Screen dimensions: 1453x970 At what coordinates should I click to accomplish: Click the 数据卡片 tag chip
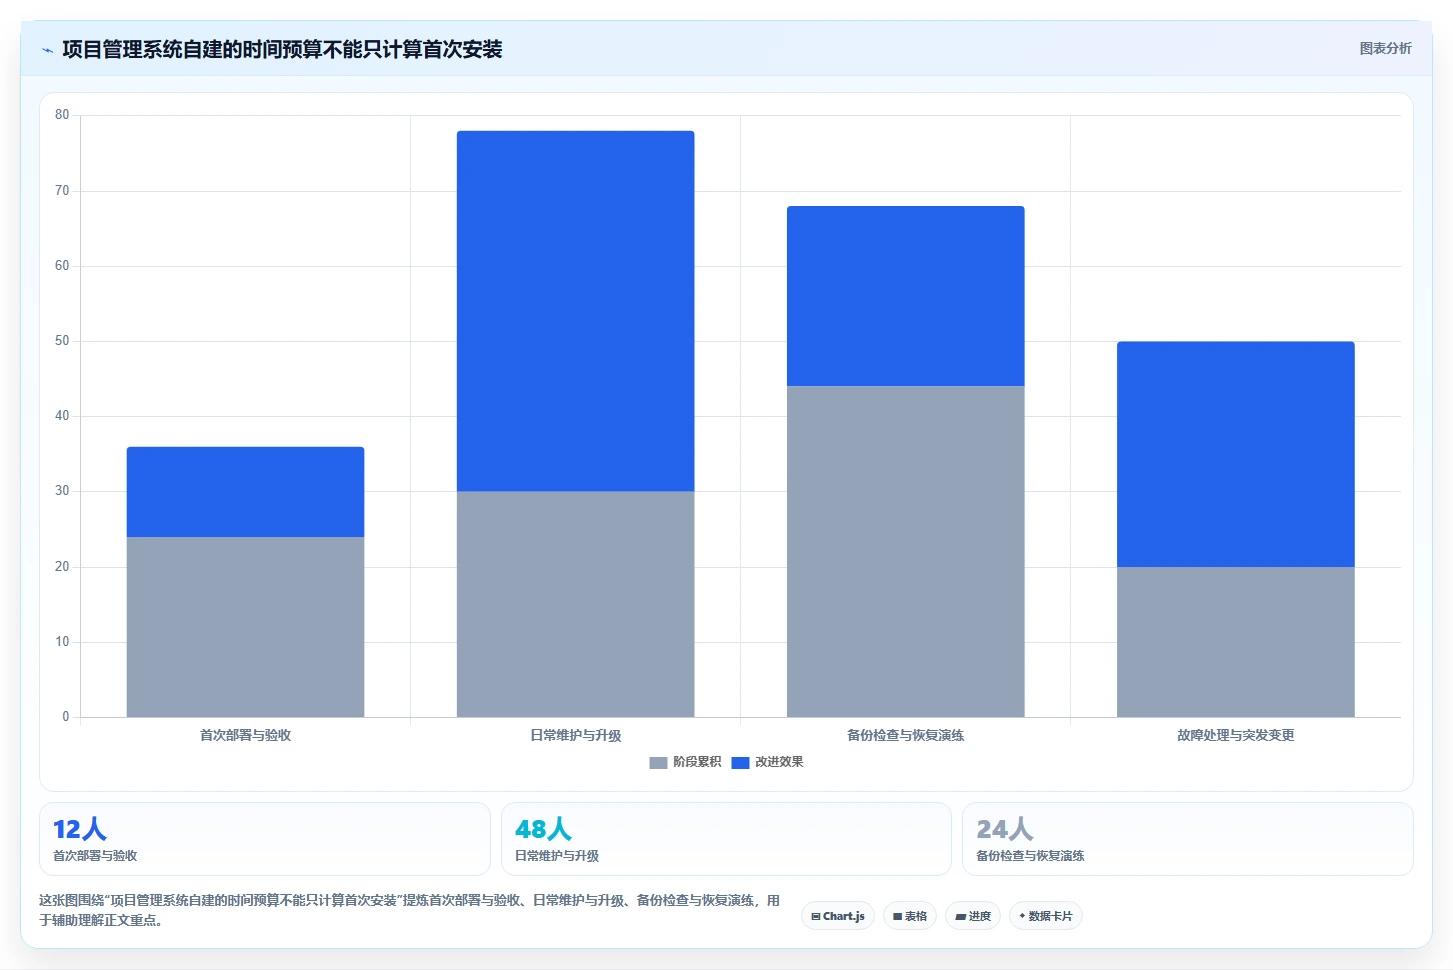pos(1046,916)
